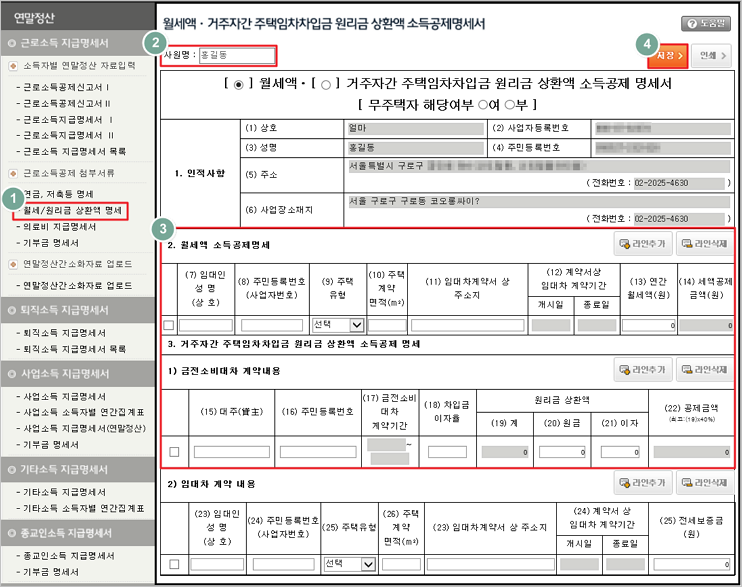
Task: Expand the 기타소득 지급명세서 sidebar section
Action: [78, 469]
